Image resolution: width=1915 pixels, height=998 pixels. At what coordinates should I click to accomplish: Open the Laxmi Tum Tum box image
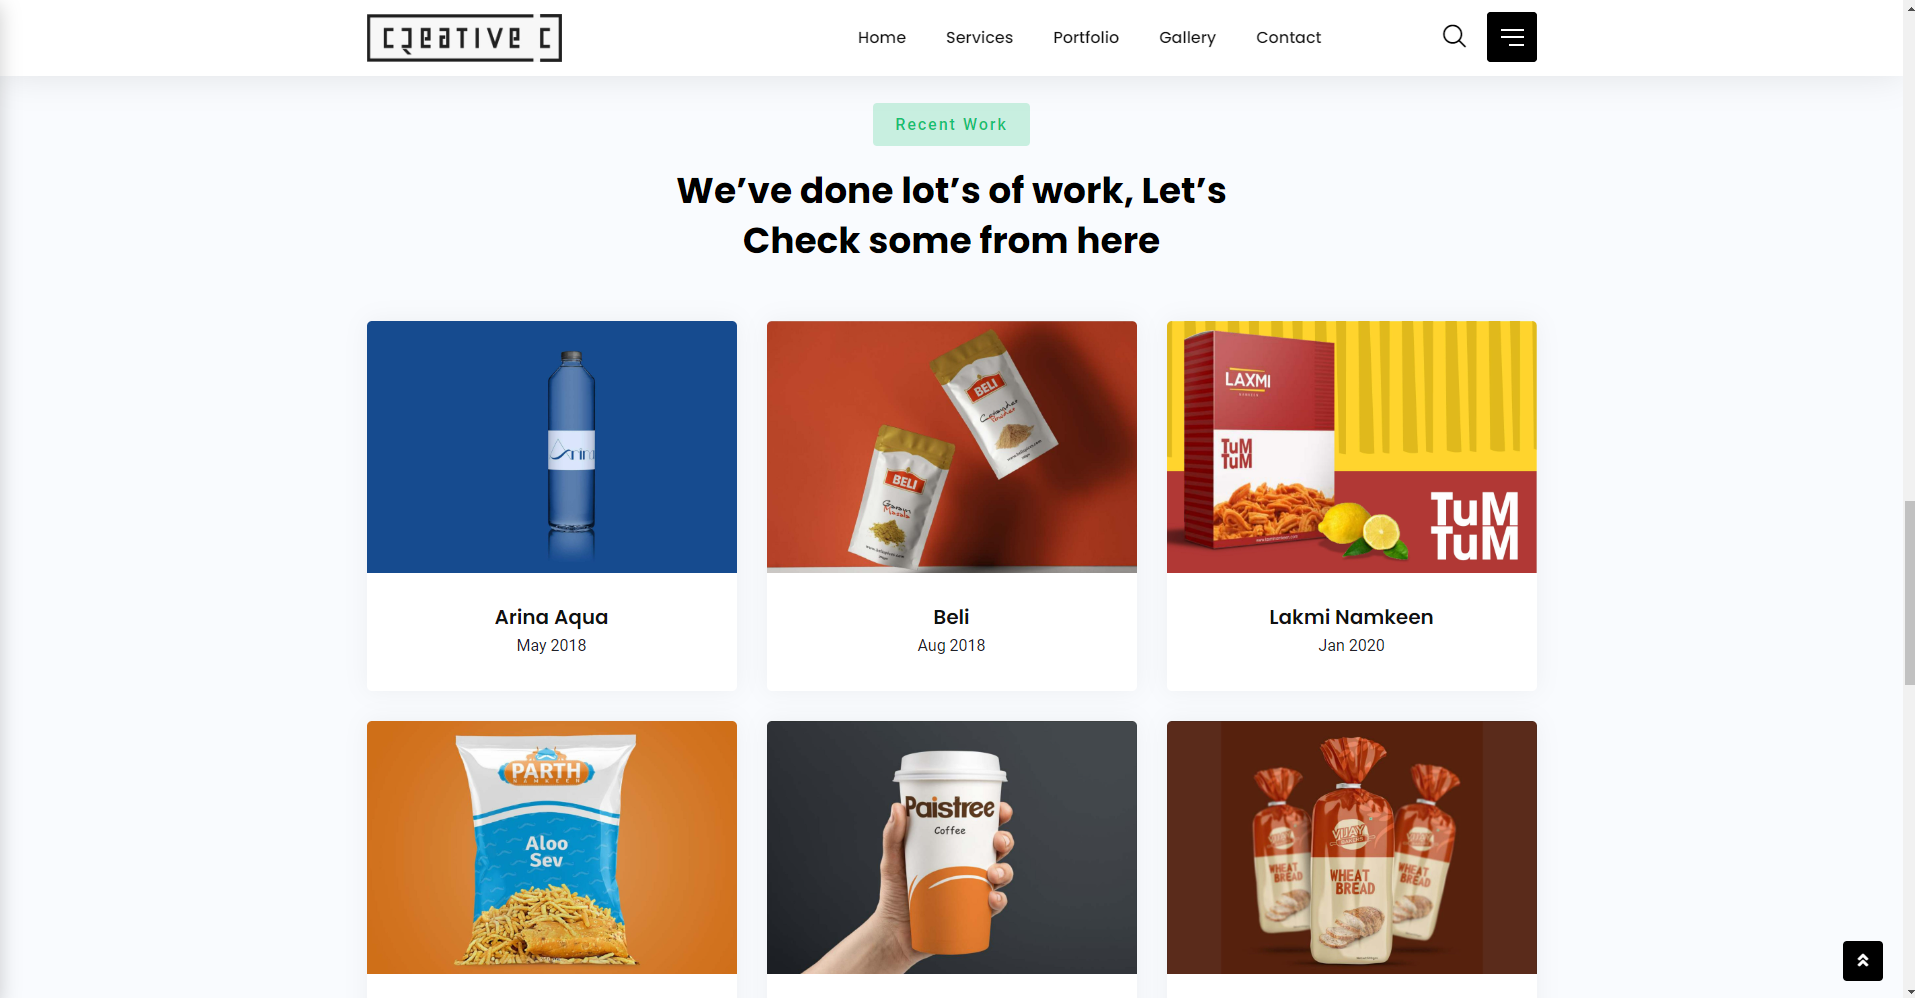[1352, 447]
